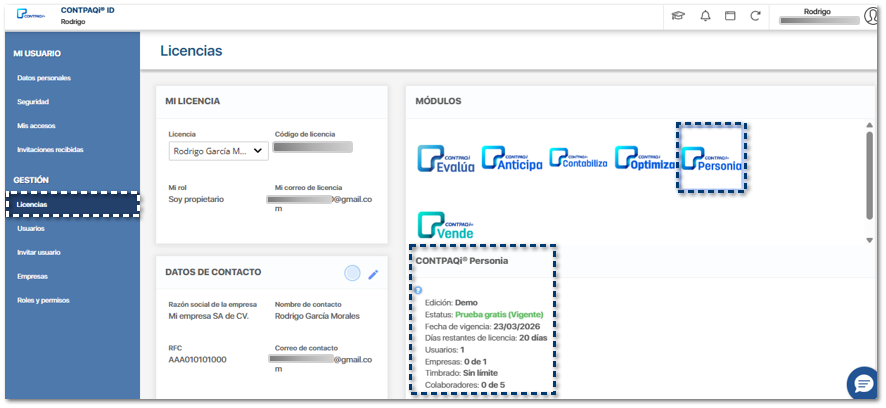Open Invitar usuario in sidebar
The image size is (886, 408).
(x=38, y=253)
